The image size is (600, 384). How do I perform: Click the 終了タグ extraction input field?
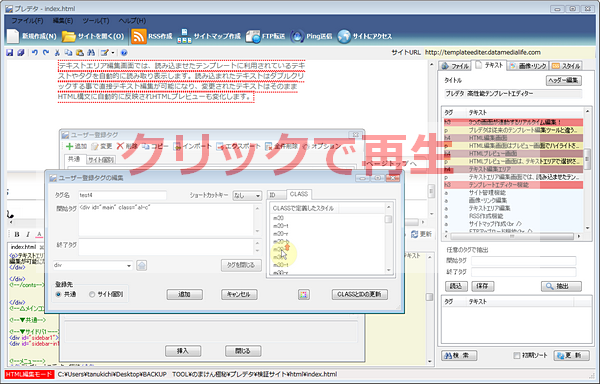click(x=523, y=272)
